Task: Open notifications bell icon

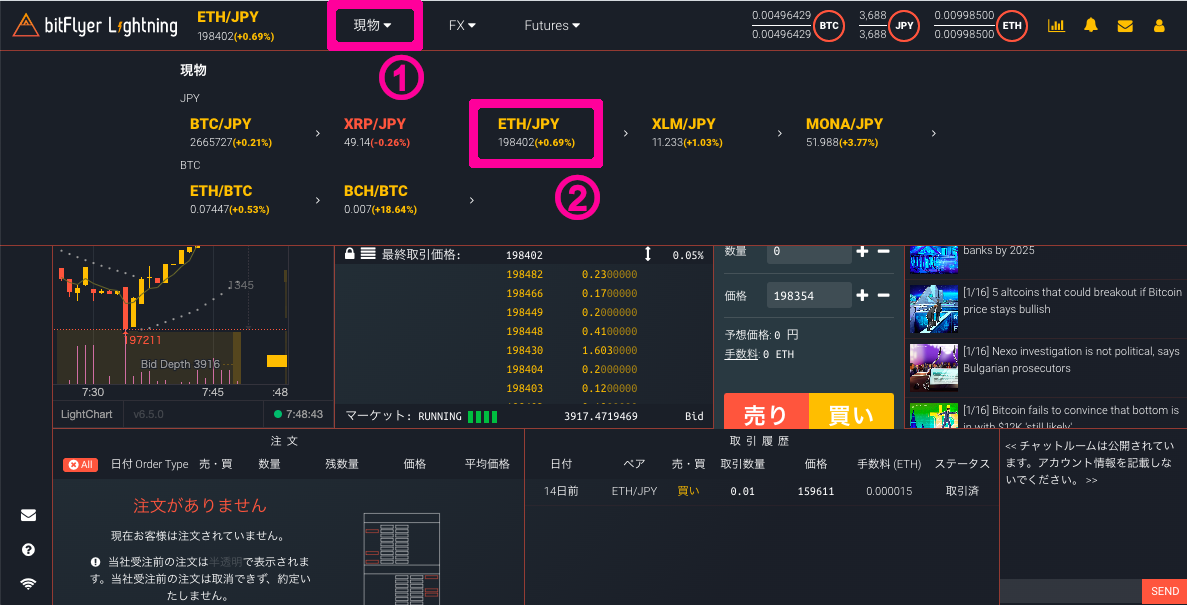Action: click(1091, 26)
